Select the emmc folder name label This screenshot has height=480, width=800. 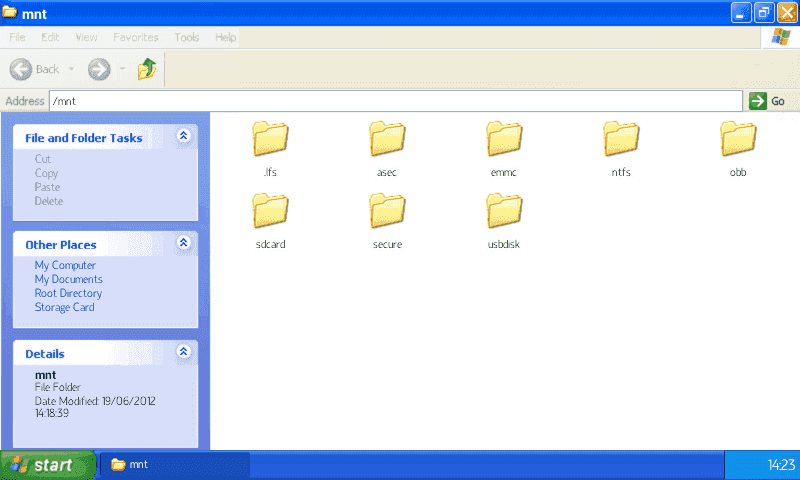click(504, 172)
